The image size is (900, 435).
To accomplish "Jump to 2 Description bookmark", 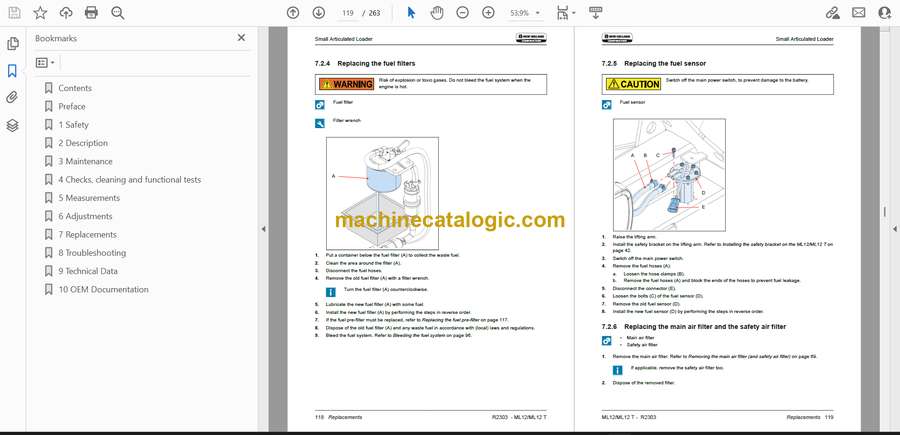I will click(83, 143).
